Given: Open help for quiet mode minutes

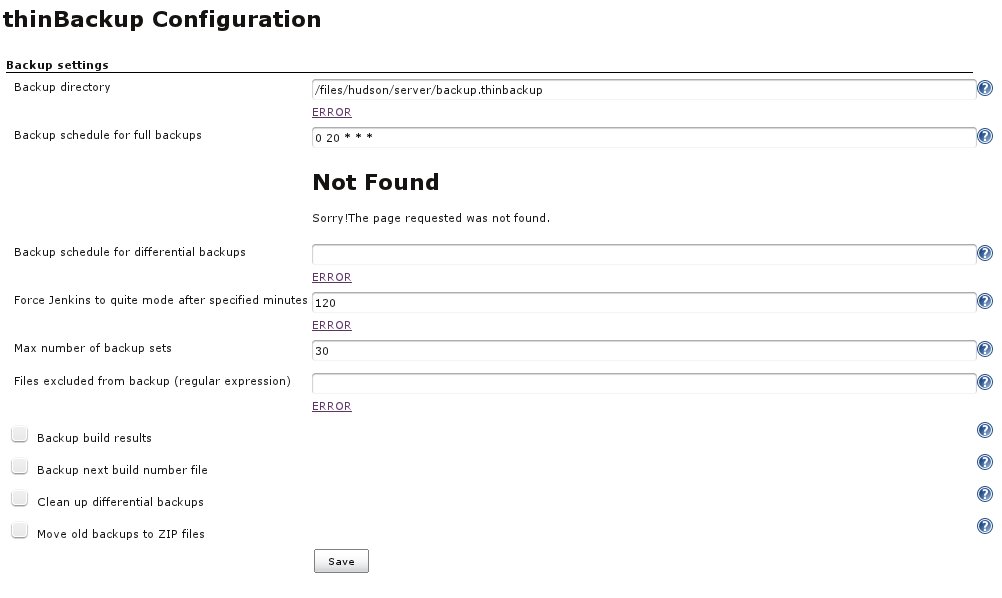Looking at the screenshot, I should pos(984,302).
